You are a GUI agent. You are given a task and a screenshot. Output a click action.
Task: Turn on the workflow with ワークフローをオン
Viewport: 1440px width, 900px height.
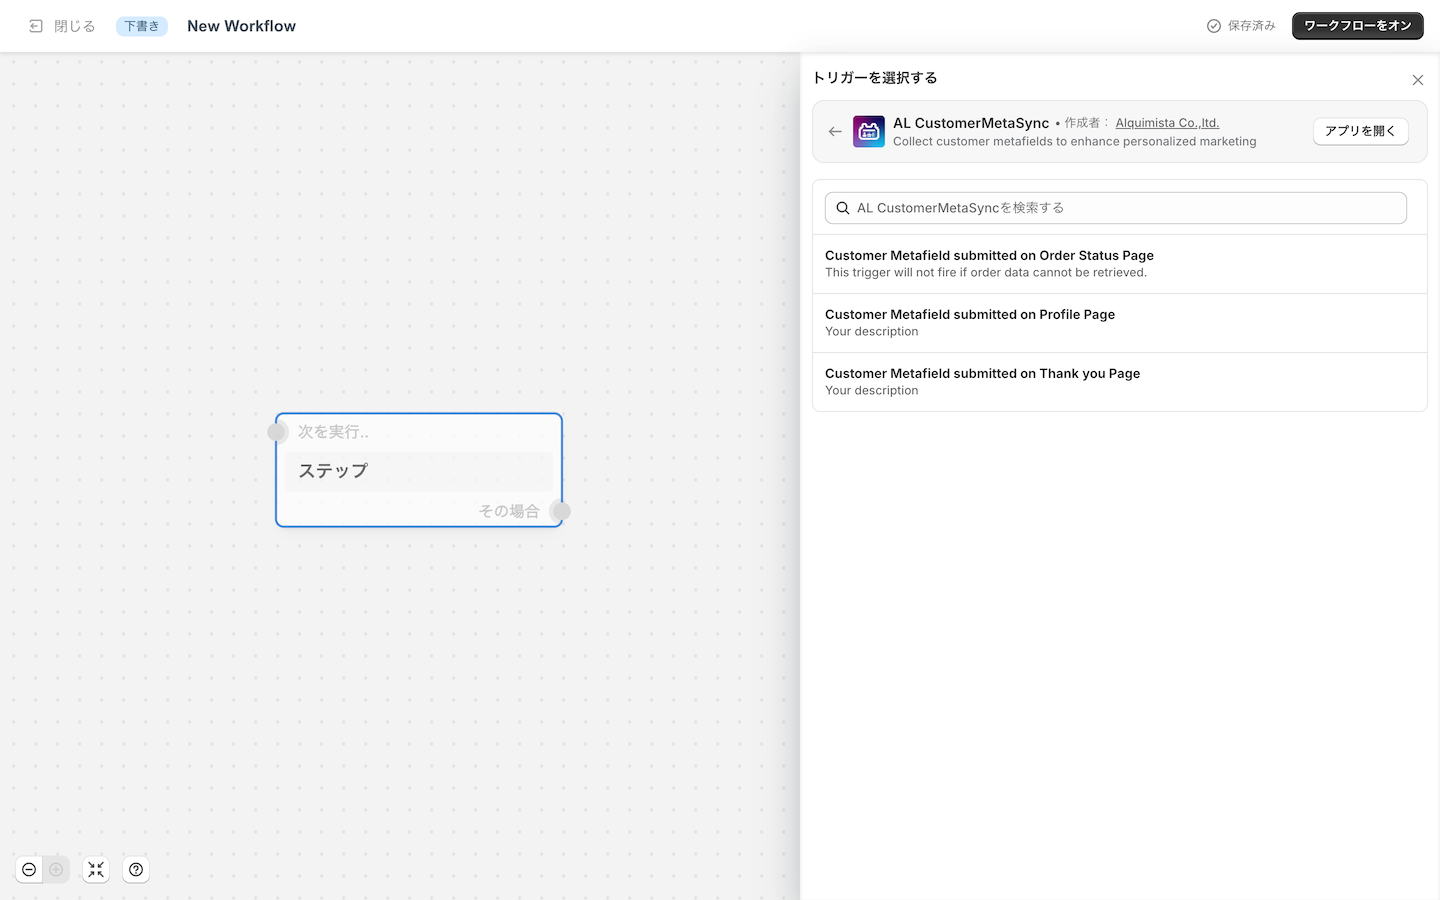[x=1357, y=26]
